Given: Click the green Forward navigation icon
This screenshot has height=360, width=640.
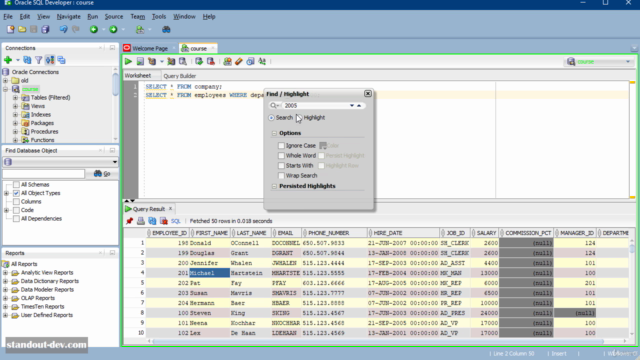Looking at the screenshot, I should pos(113,29).
